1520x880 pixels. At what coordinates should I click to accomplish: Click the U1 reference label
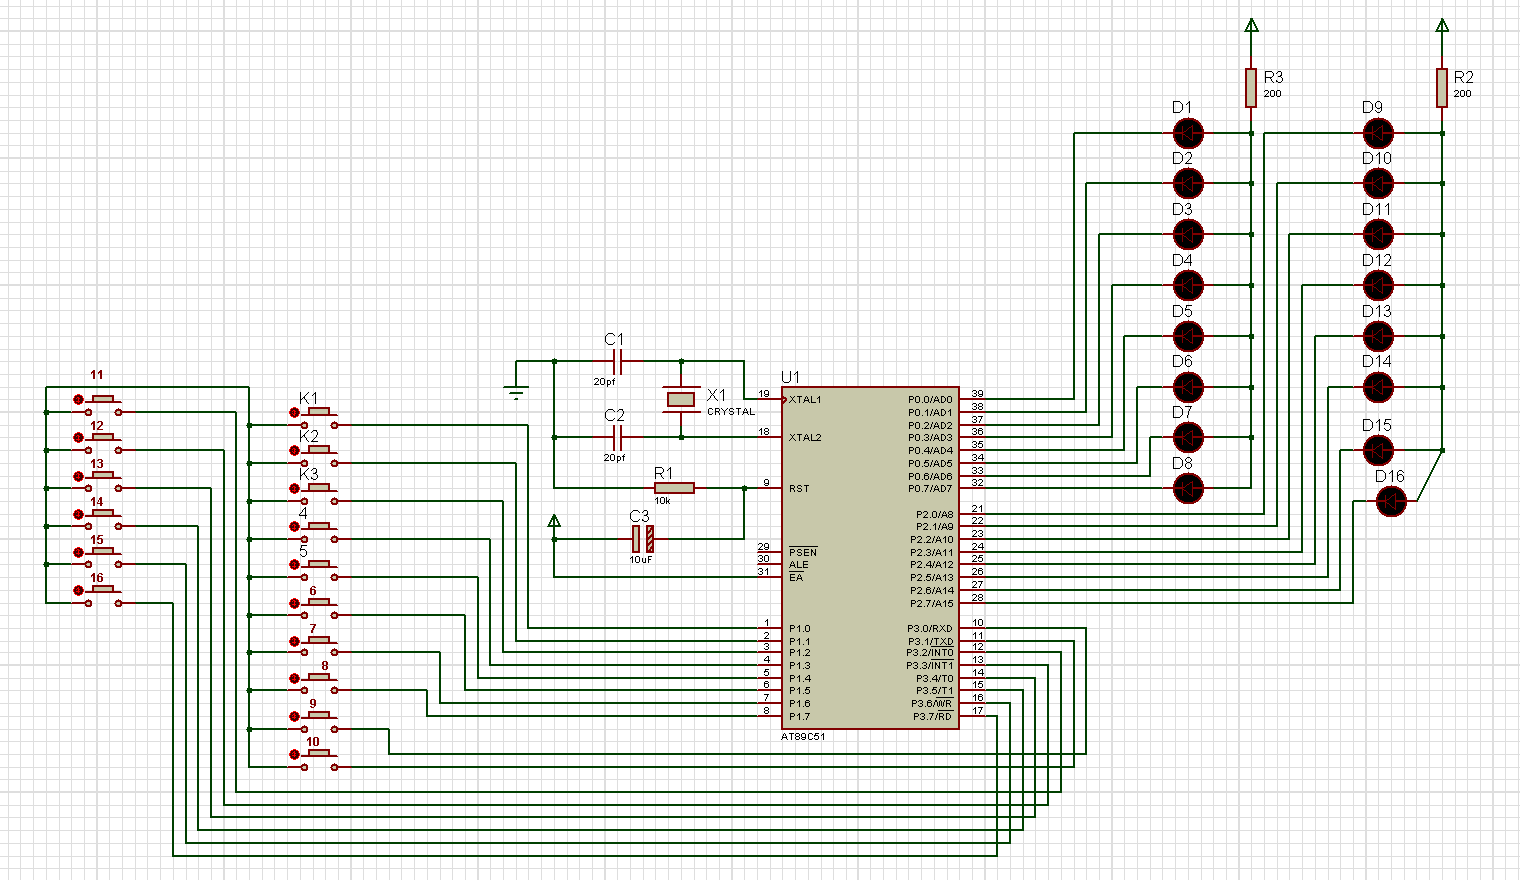point(791,377)
